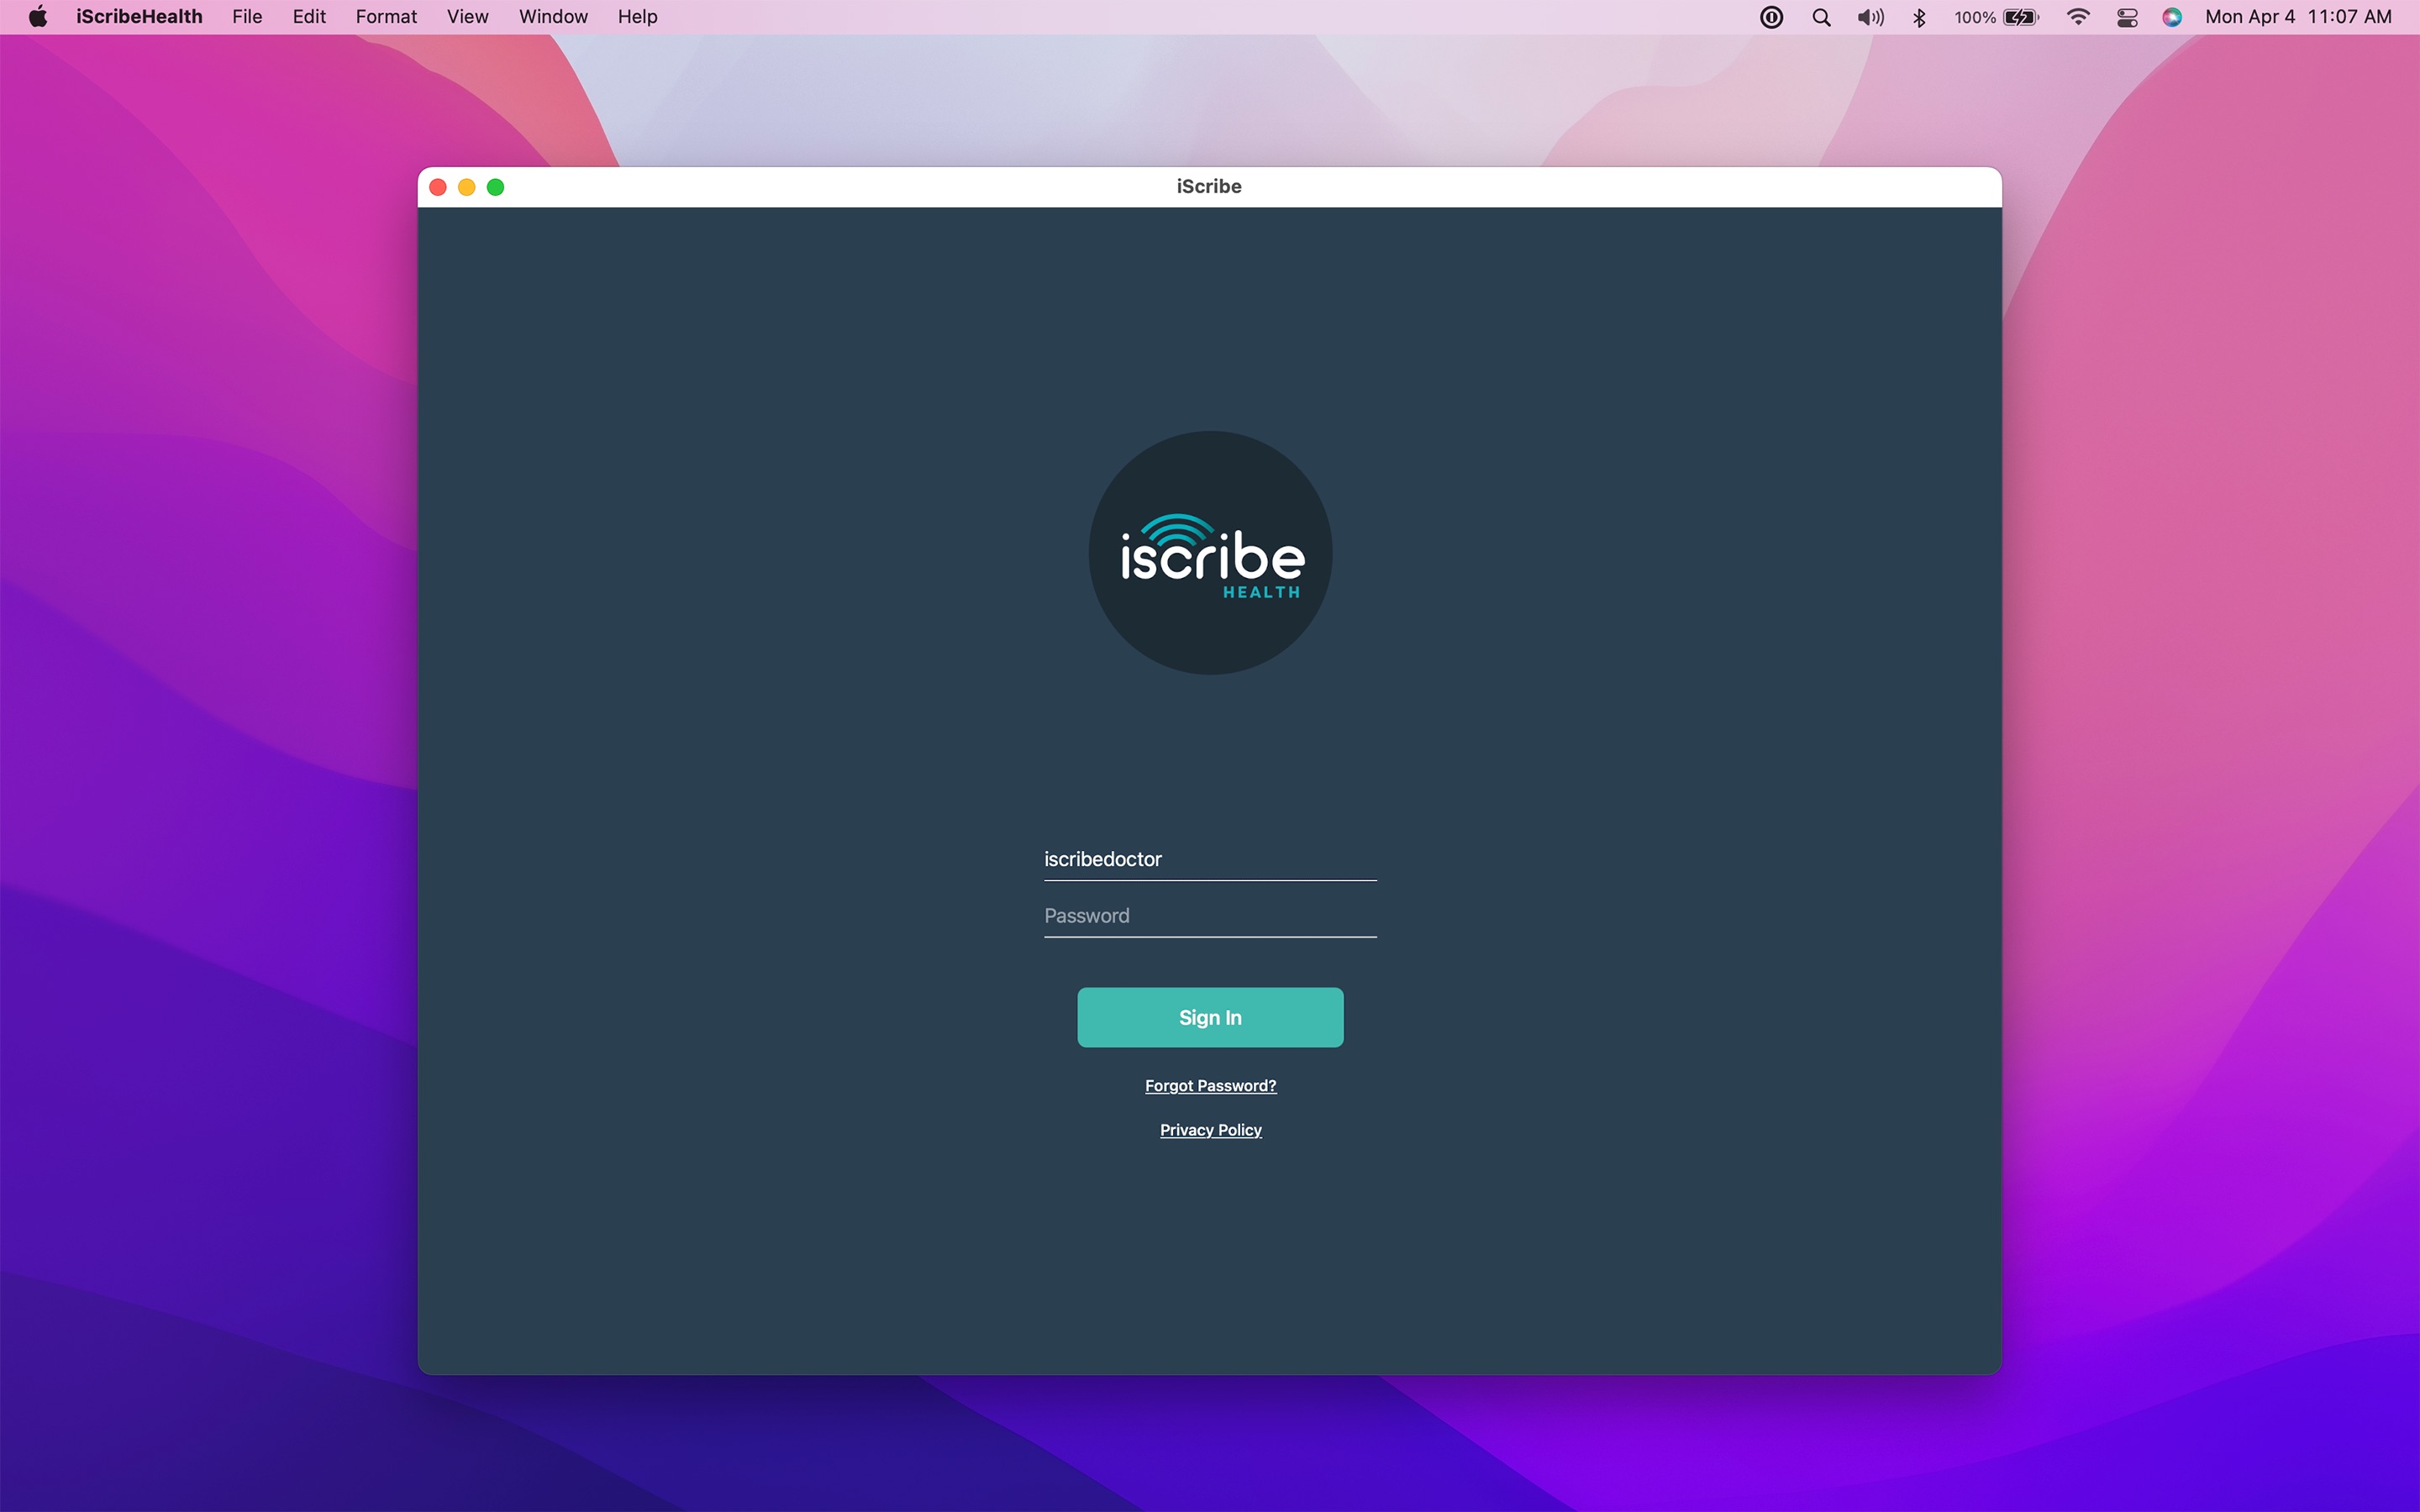Open the volume control in the menu bar
The height and width of the screenshot is (1512, 2420).
(1870, 17)
